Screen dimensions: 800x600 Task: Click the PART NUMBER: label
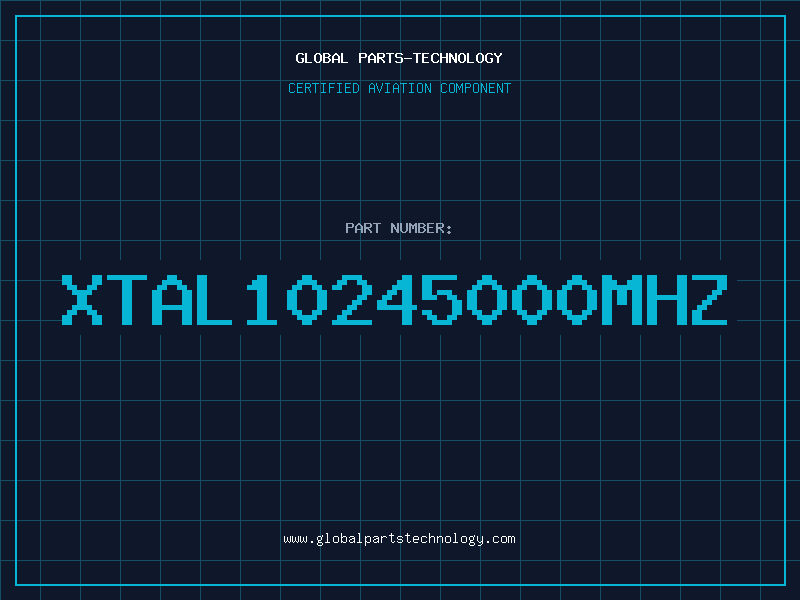398,228
